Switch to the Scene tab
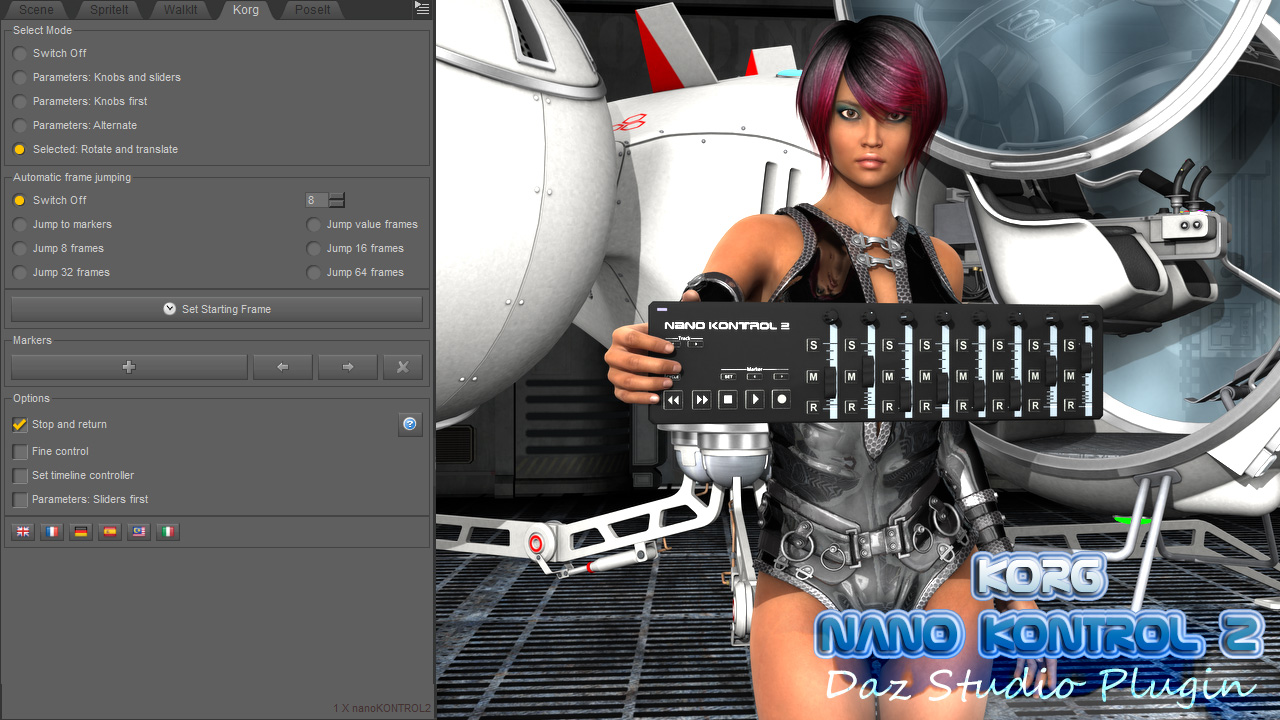The image size is (1280, 720). click(37, 10)
